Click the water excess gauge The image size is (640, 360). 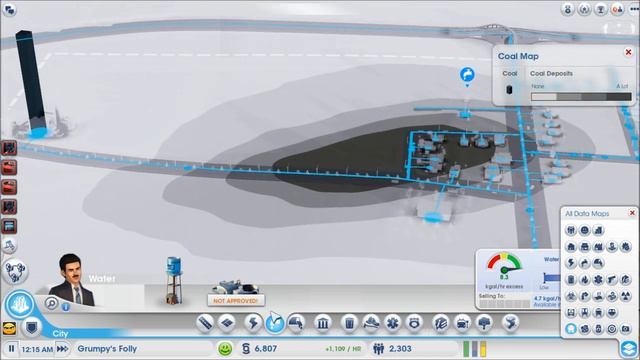click(504, 265)
